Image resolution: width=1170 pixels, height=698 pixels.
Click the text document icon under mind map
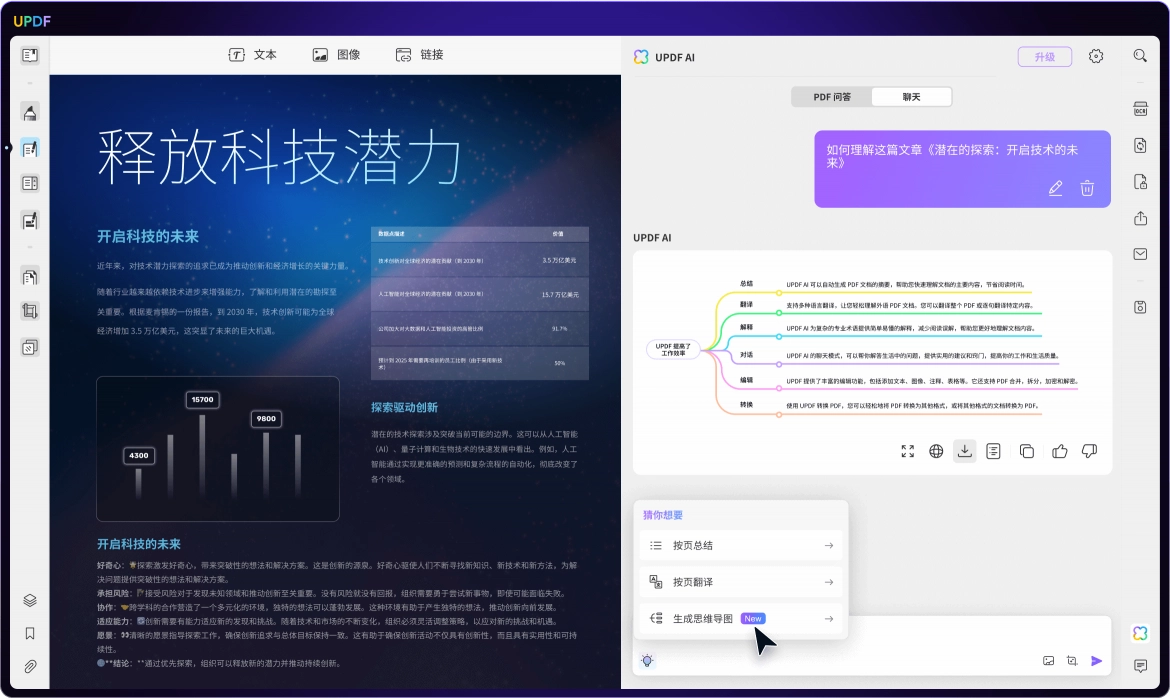tap(993, 451)
